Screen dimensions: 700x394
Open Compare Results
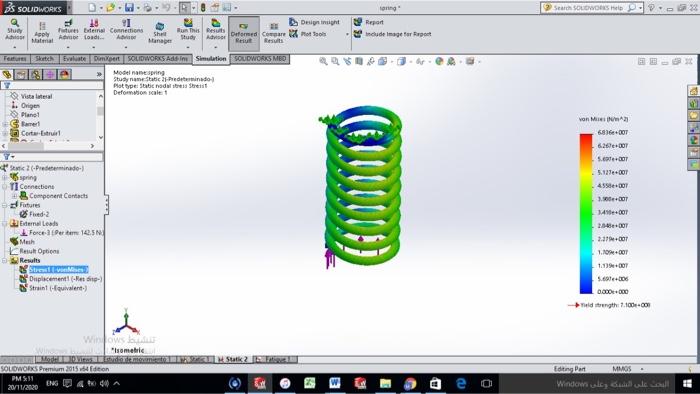point(274,33)
